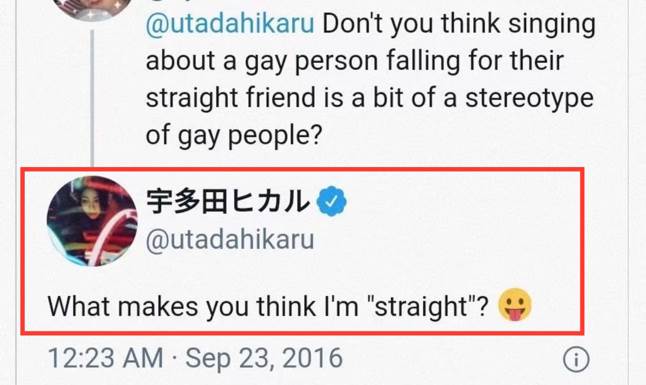Click the vertical thread line connecting the tweets
This screenshot has width=646, height=385.
click(x=92, y=98)
